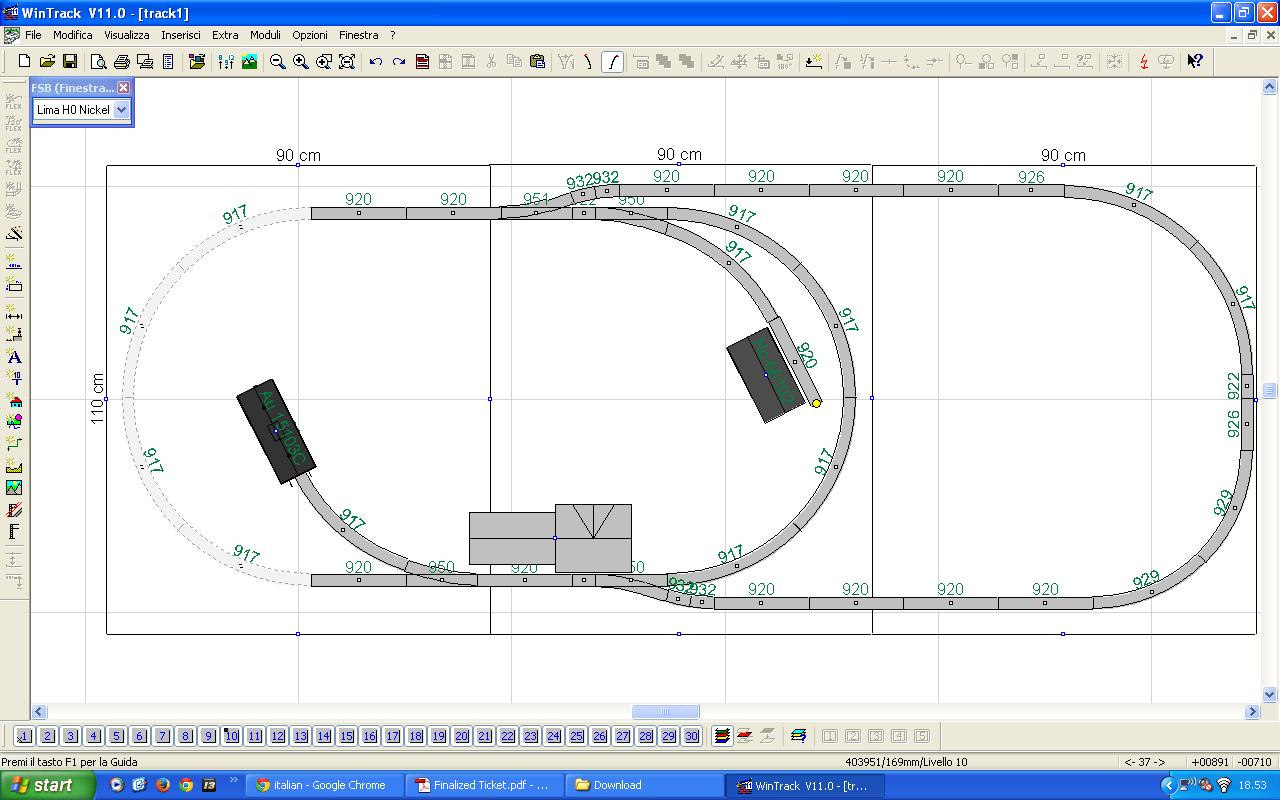Activate the curve drawing tool
The height and width of the screenshot is (800, 1280).
click(613, 62)
